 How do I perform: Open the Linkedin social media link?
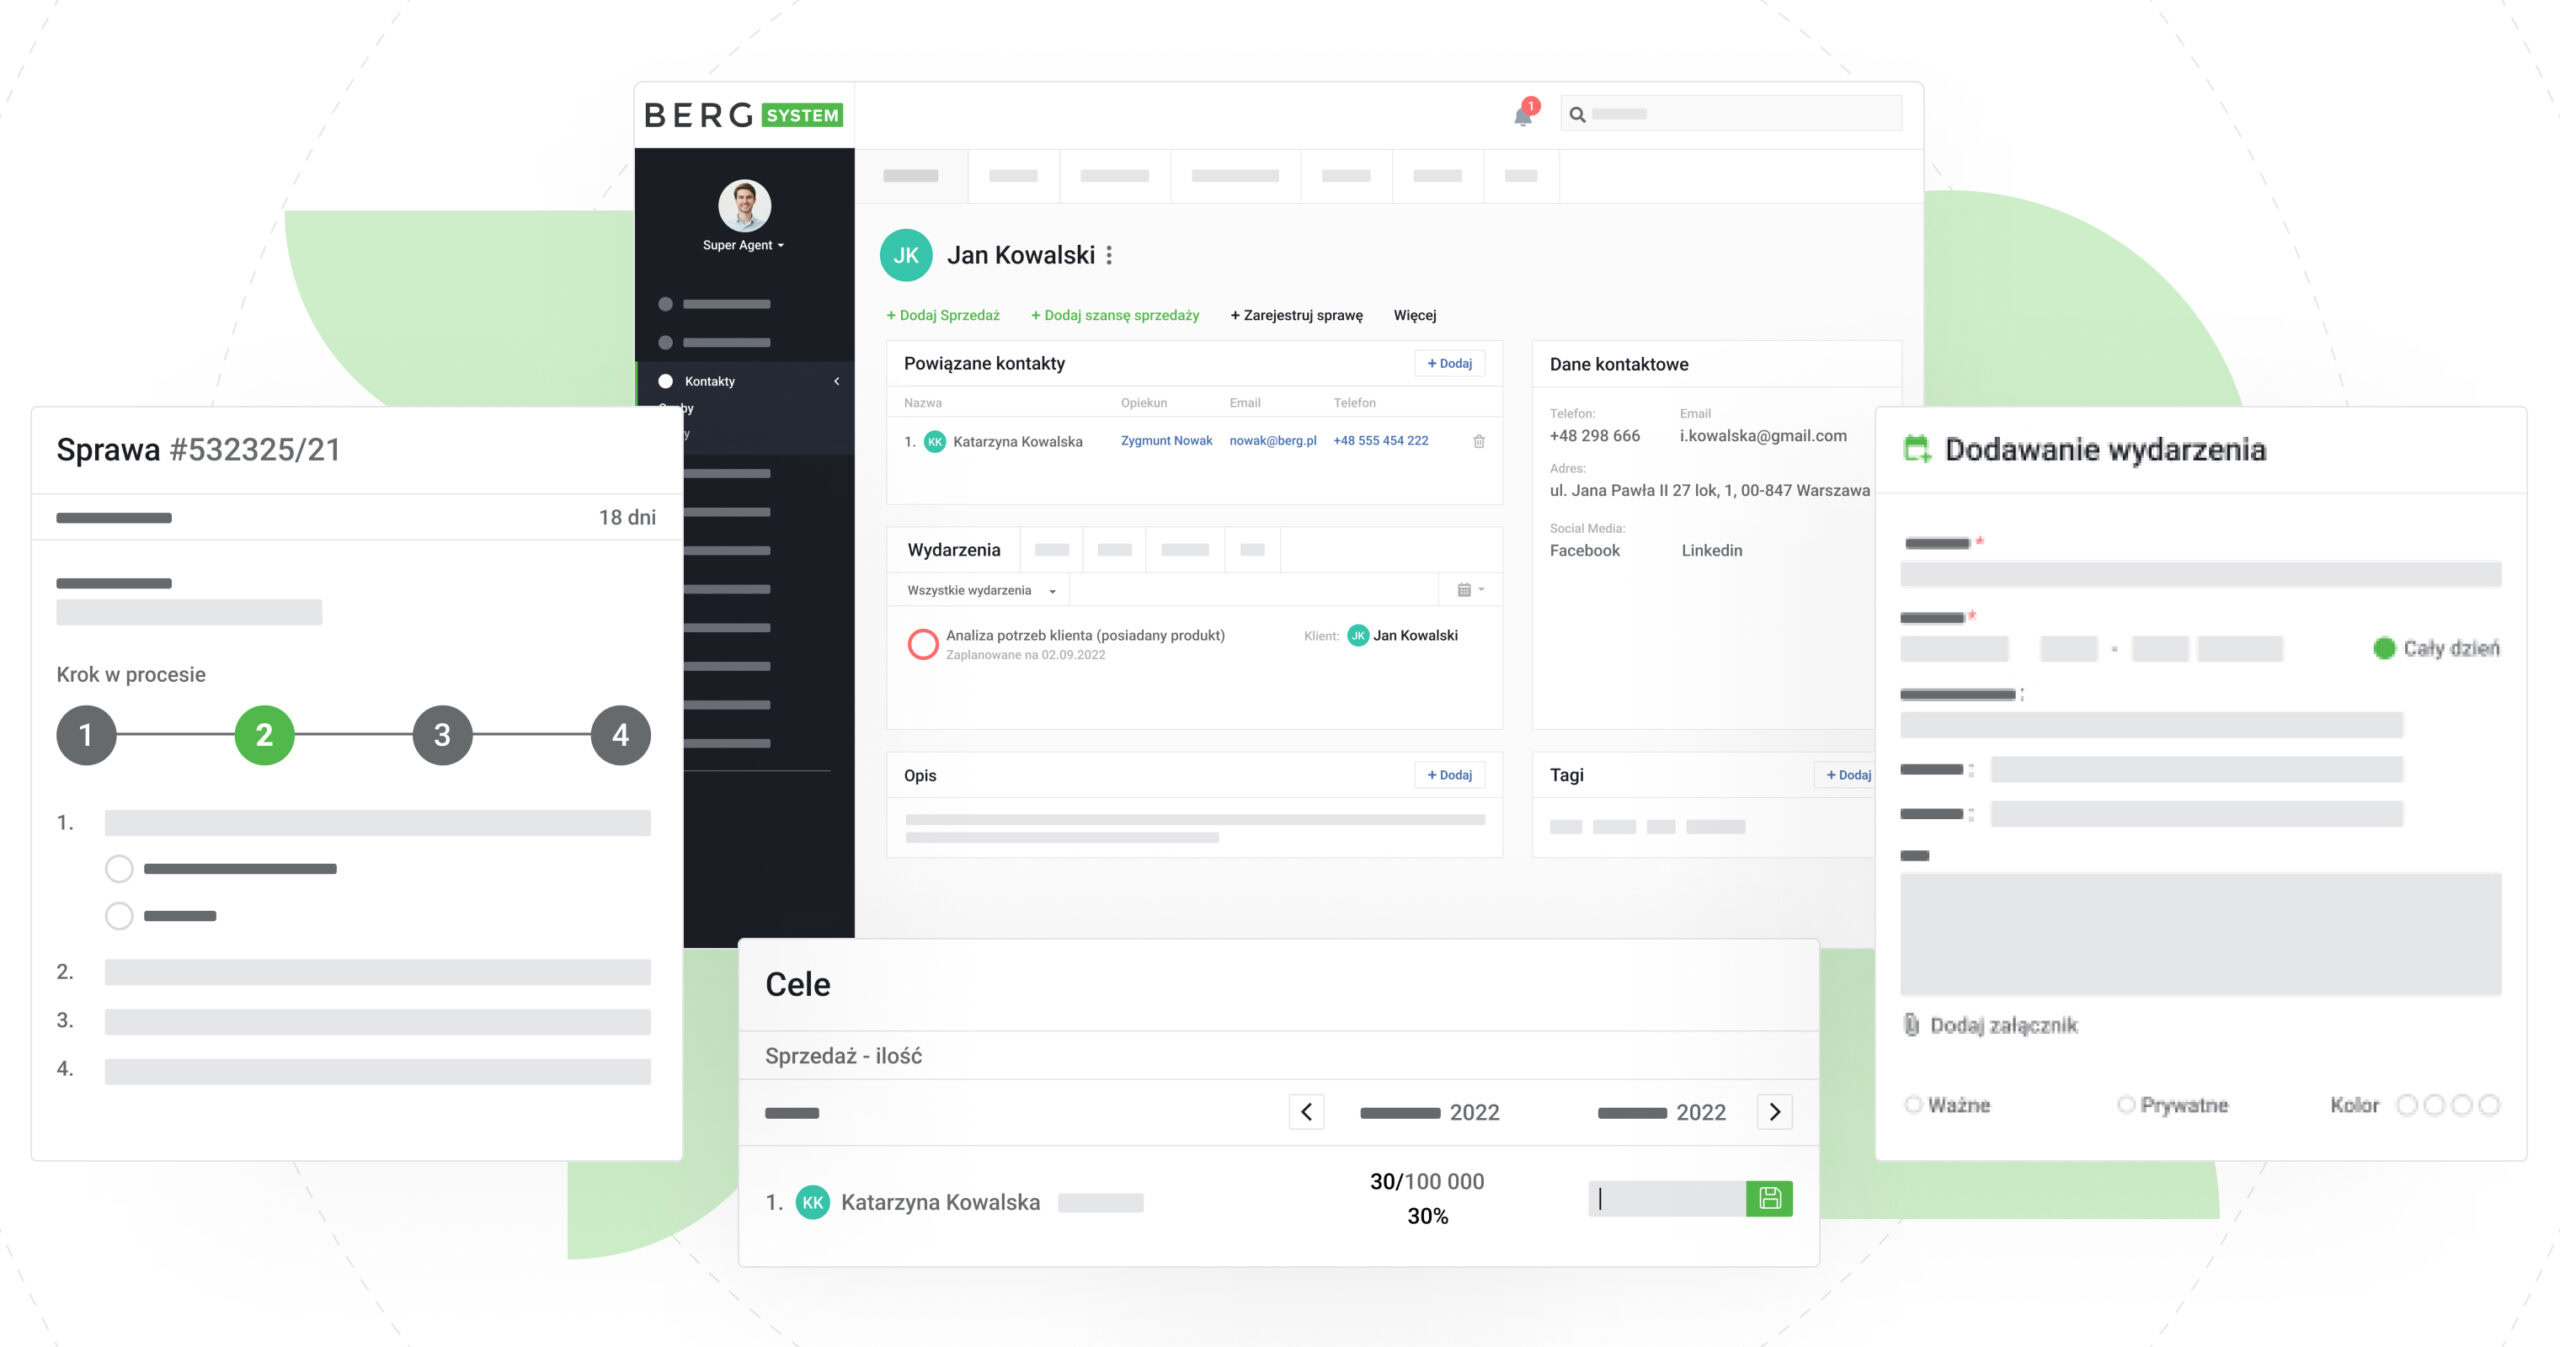(1712, 550)
